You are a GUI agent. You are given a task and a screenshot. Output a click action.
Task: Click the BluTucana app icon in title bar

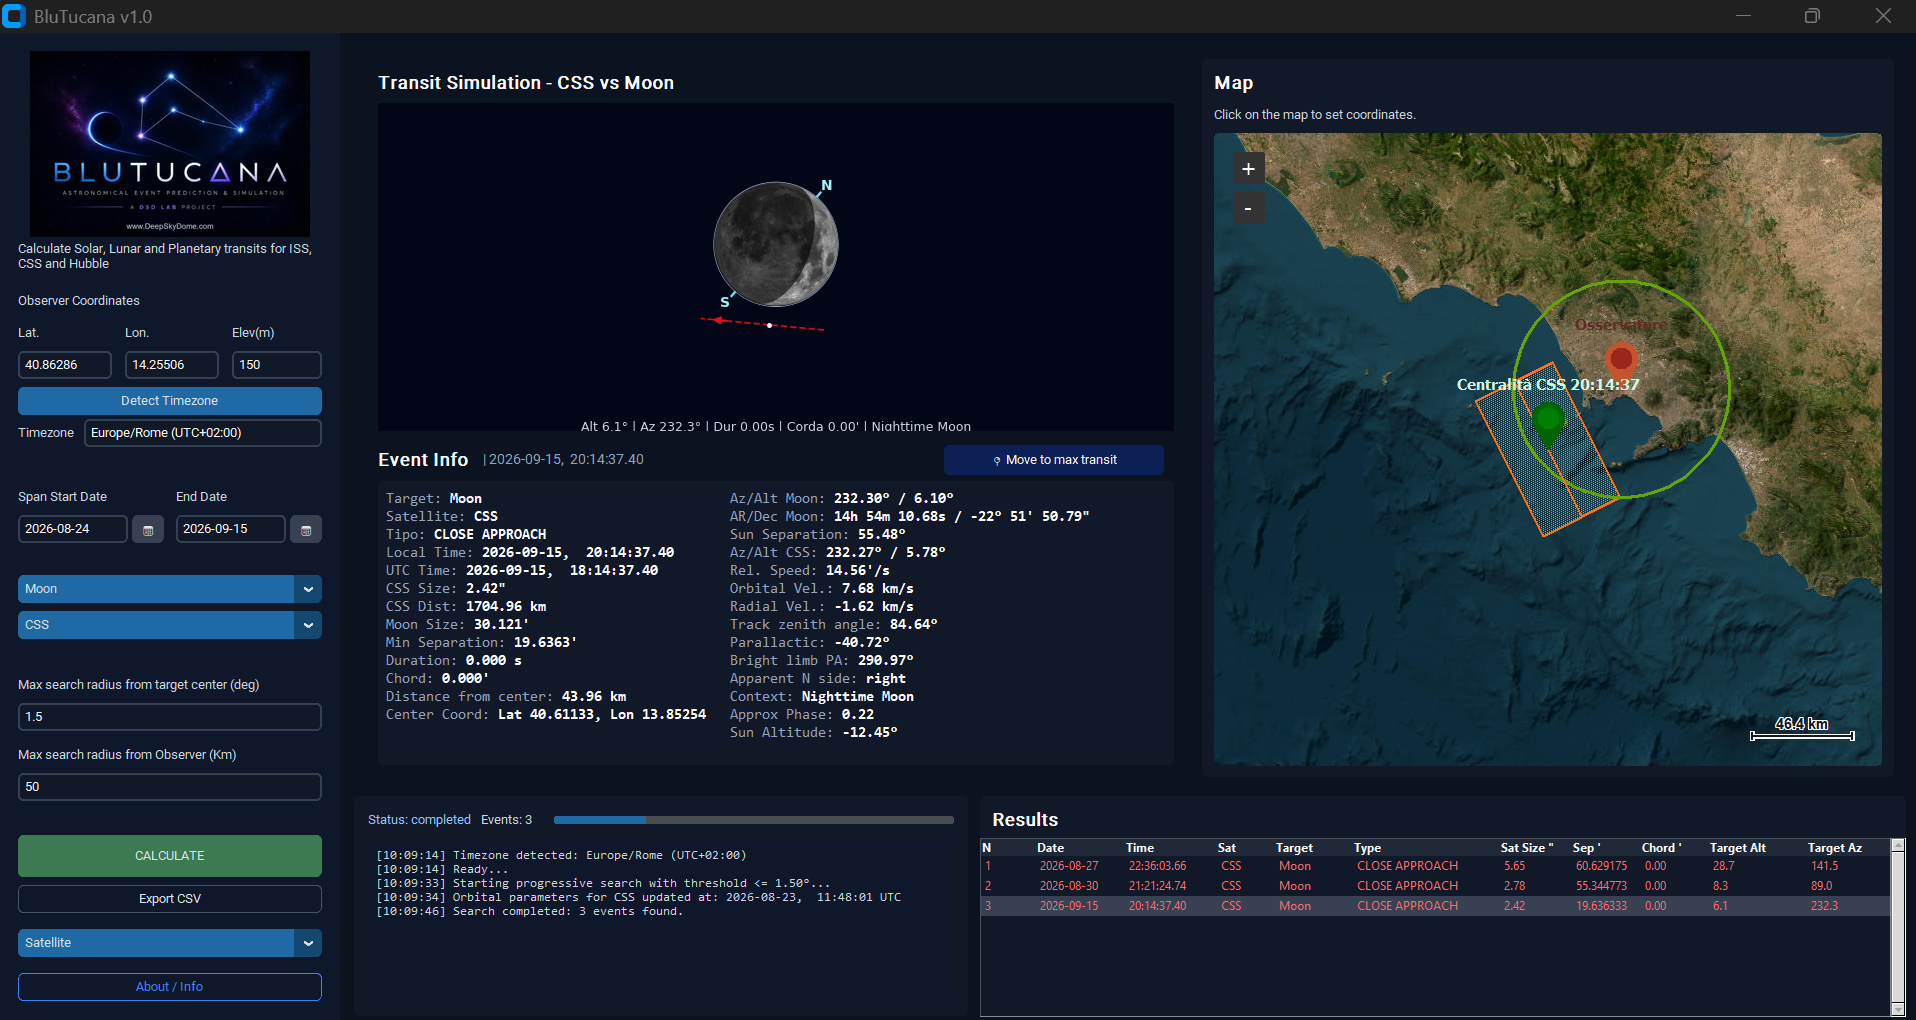point(14,16)
